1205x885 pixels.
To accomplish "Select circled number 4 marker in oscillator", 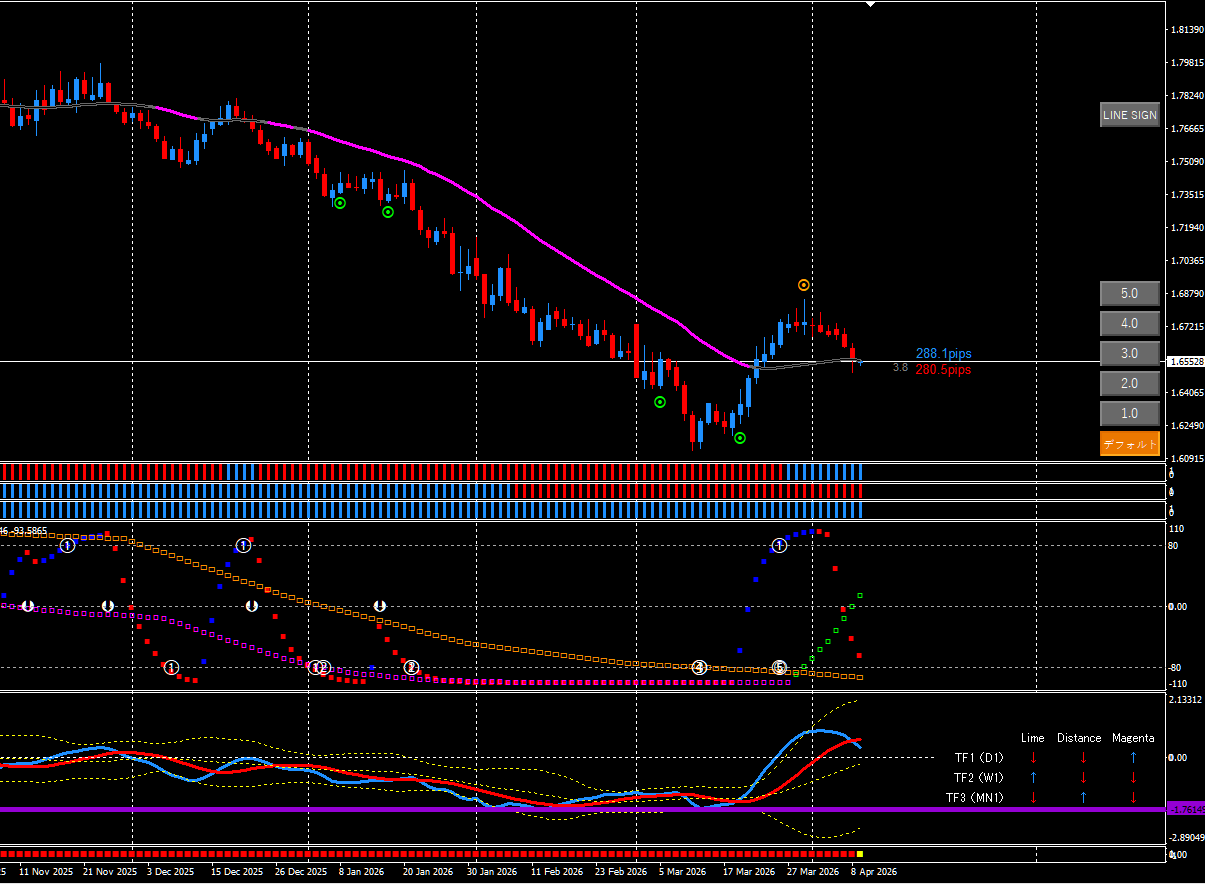I will tap(700, 667).
